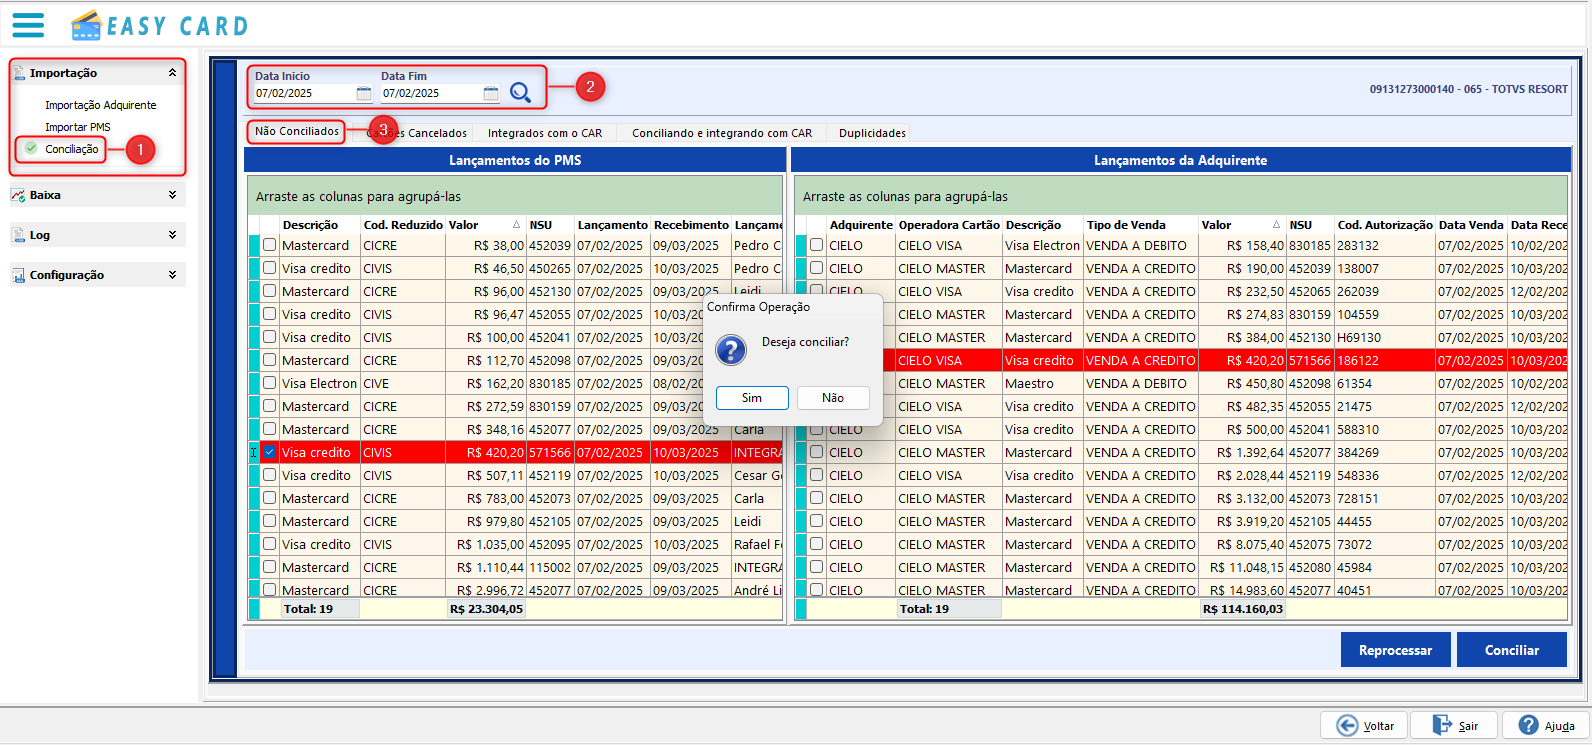Uncheck PMS row Visa credito R$ 420,20
The width and height of the screenshot is (1592, 745).
(x=270, y=452)
